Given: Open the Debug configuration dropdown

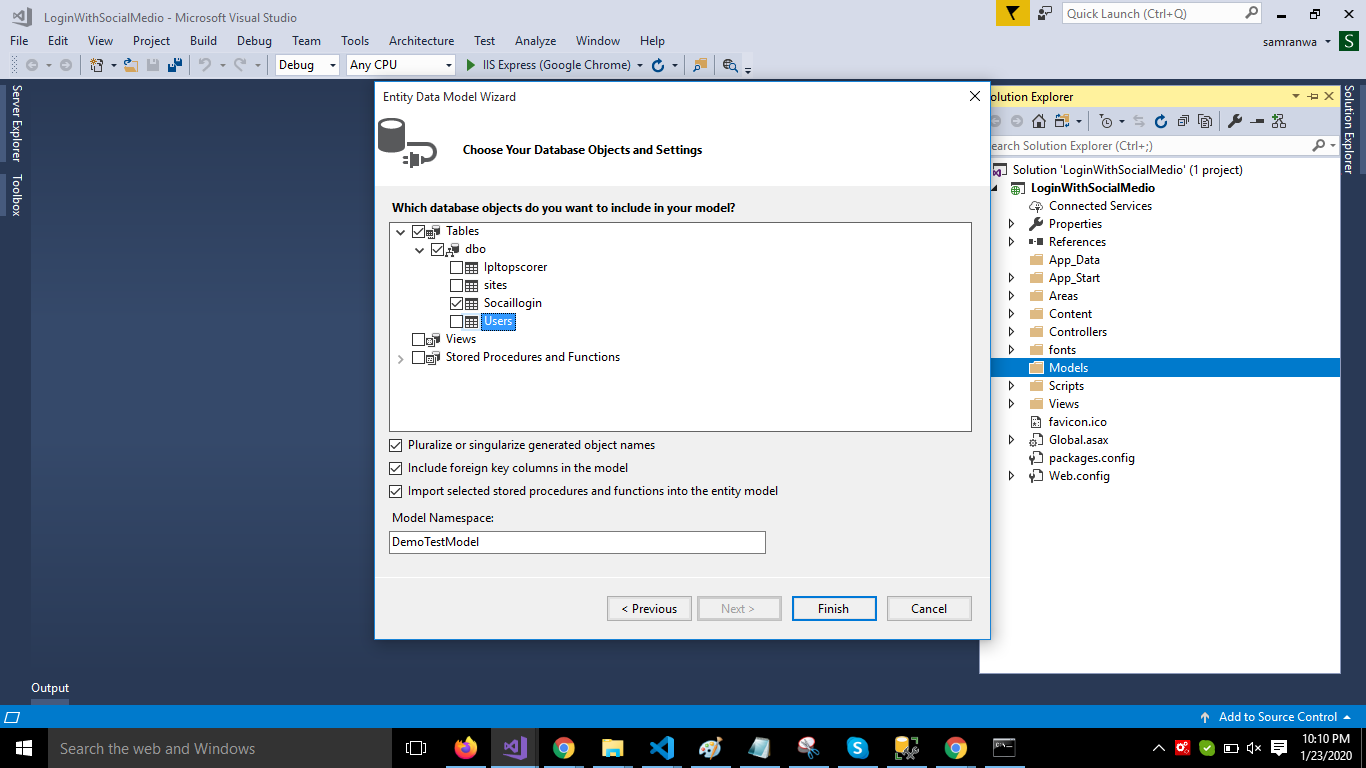Looking at the screenshot, I should (307, 65).
